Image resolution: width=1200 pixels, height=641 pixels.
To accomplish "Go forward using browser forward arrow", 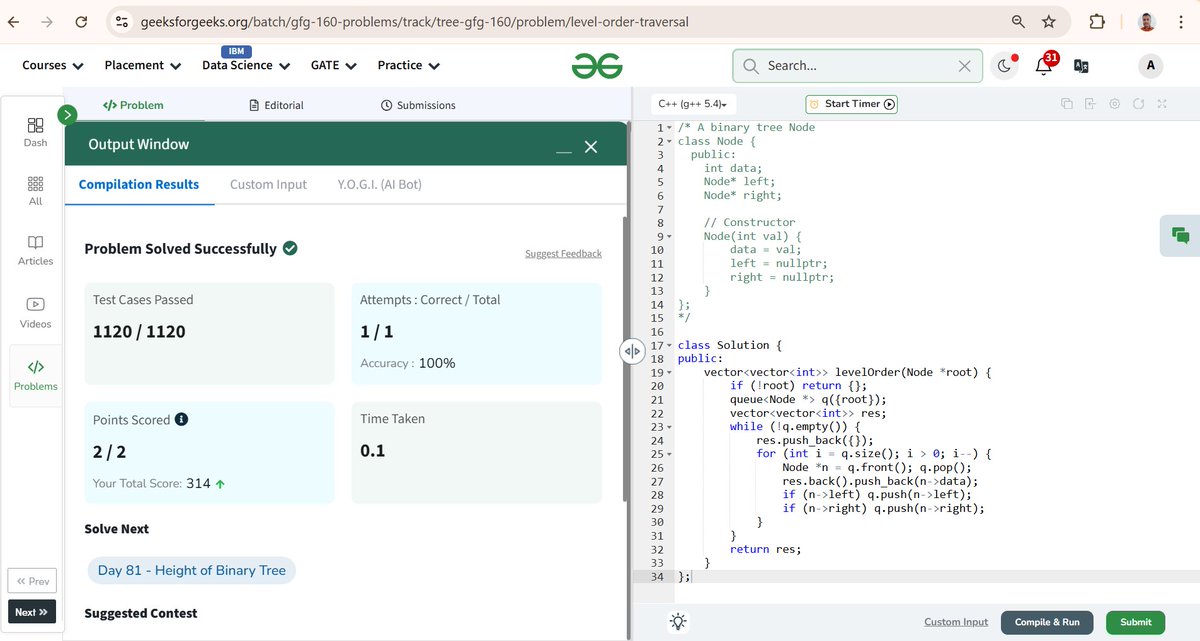I will [47, 21].
